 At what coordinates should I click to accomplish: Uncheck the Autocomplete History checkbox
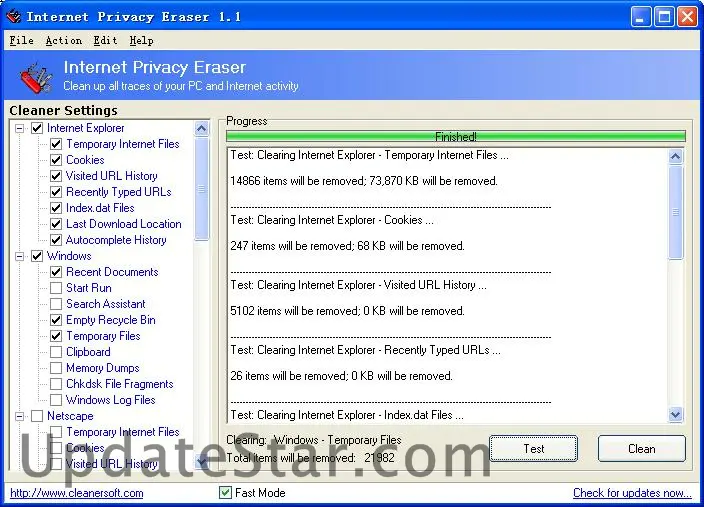pos(56,240)
